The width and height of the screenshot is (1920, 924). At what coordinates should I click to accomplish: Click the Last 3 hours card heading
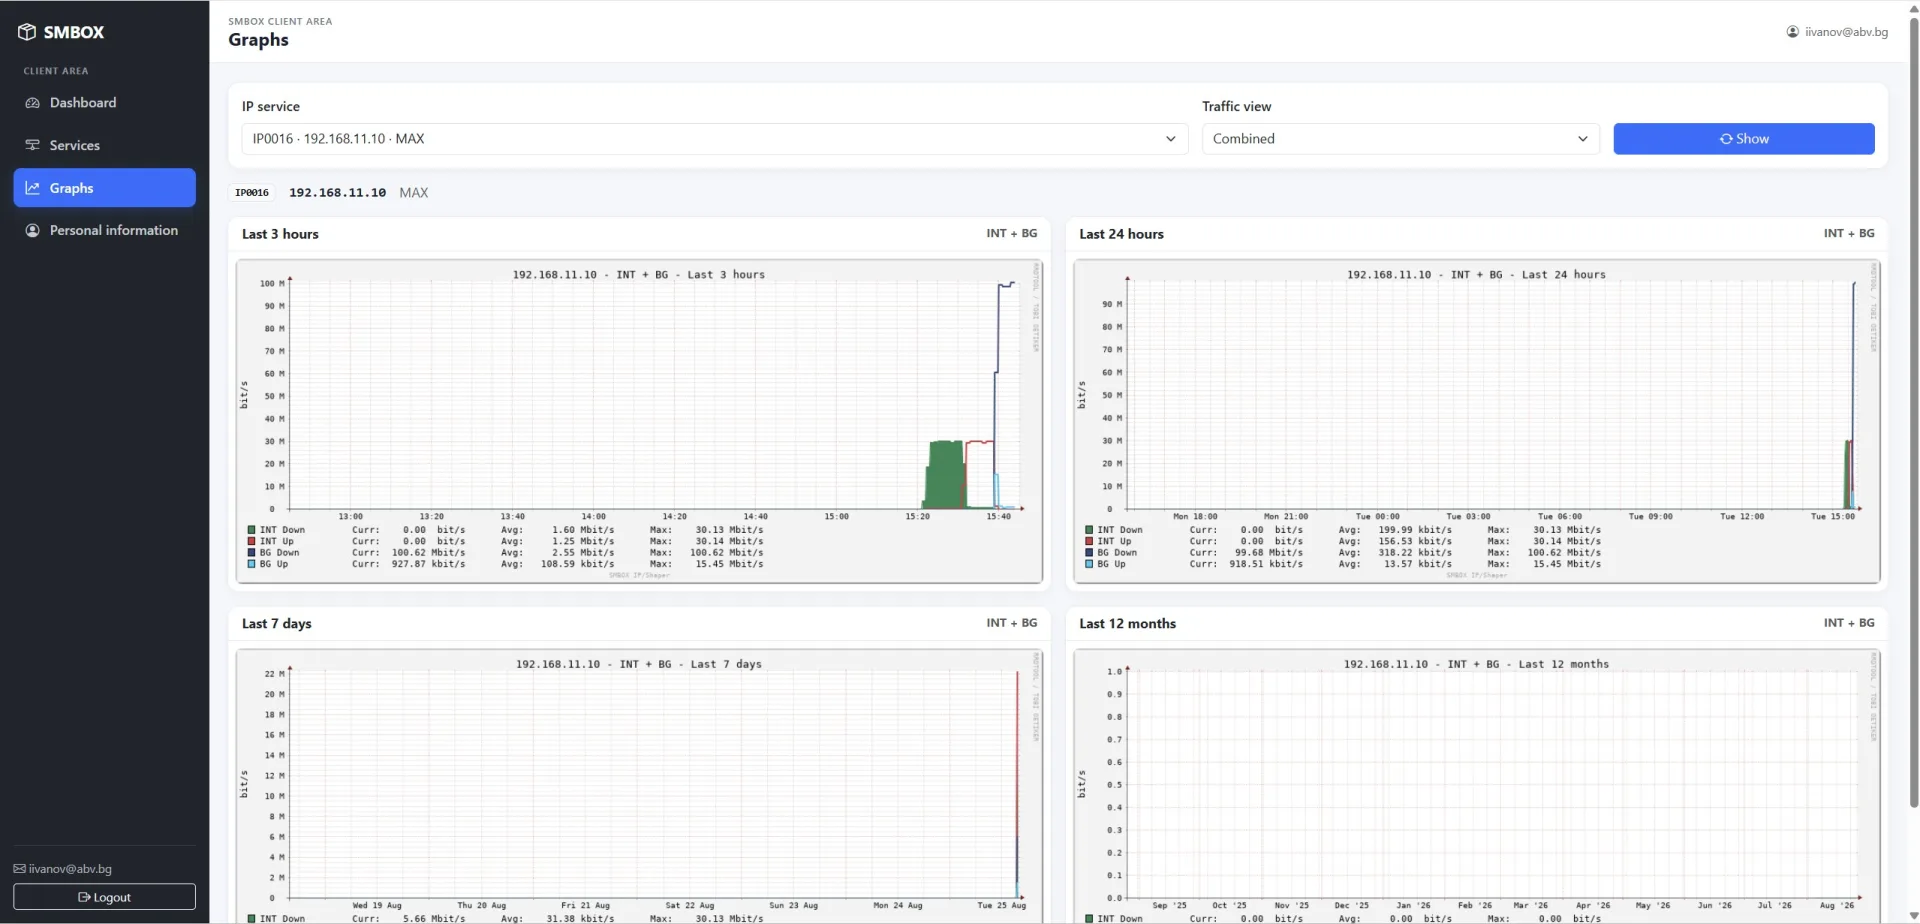pyautogui.click(x=280, y=234)
